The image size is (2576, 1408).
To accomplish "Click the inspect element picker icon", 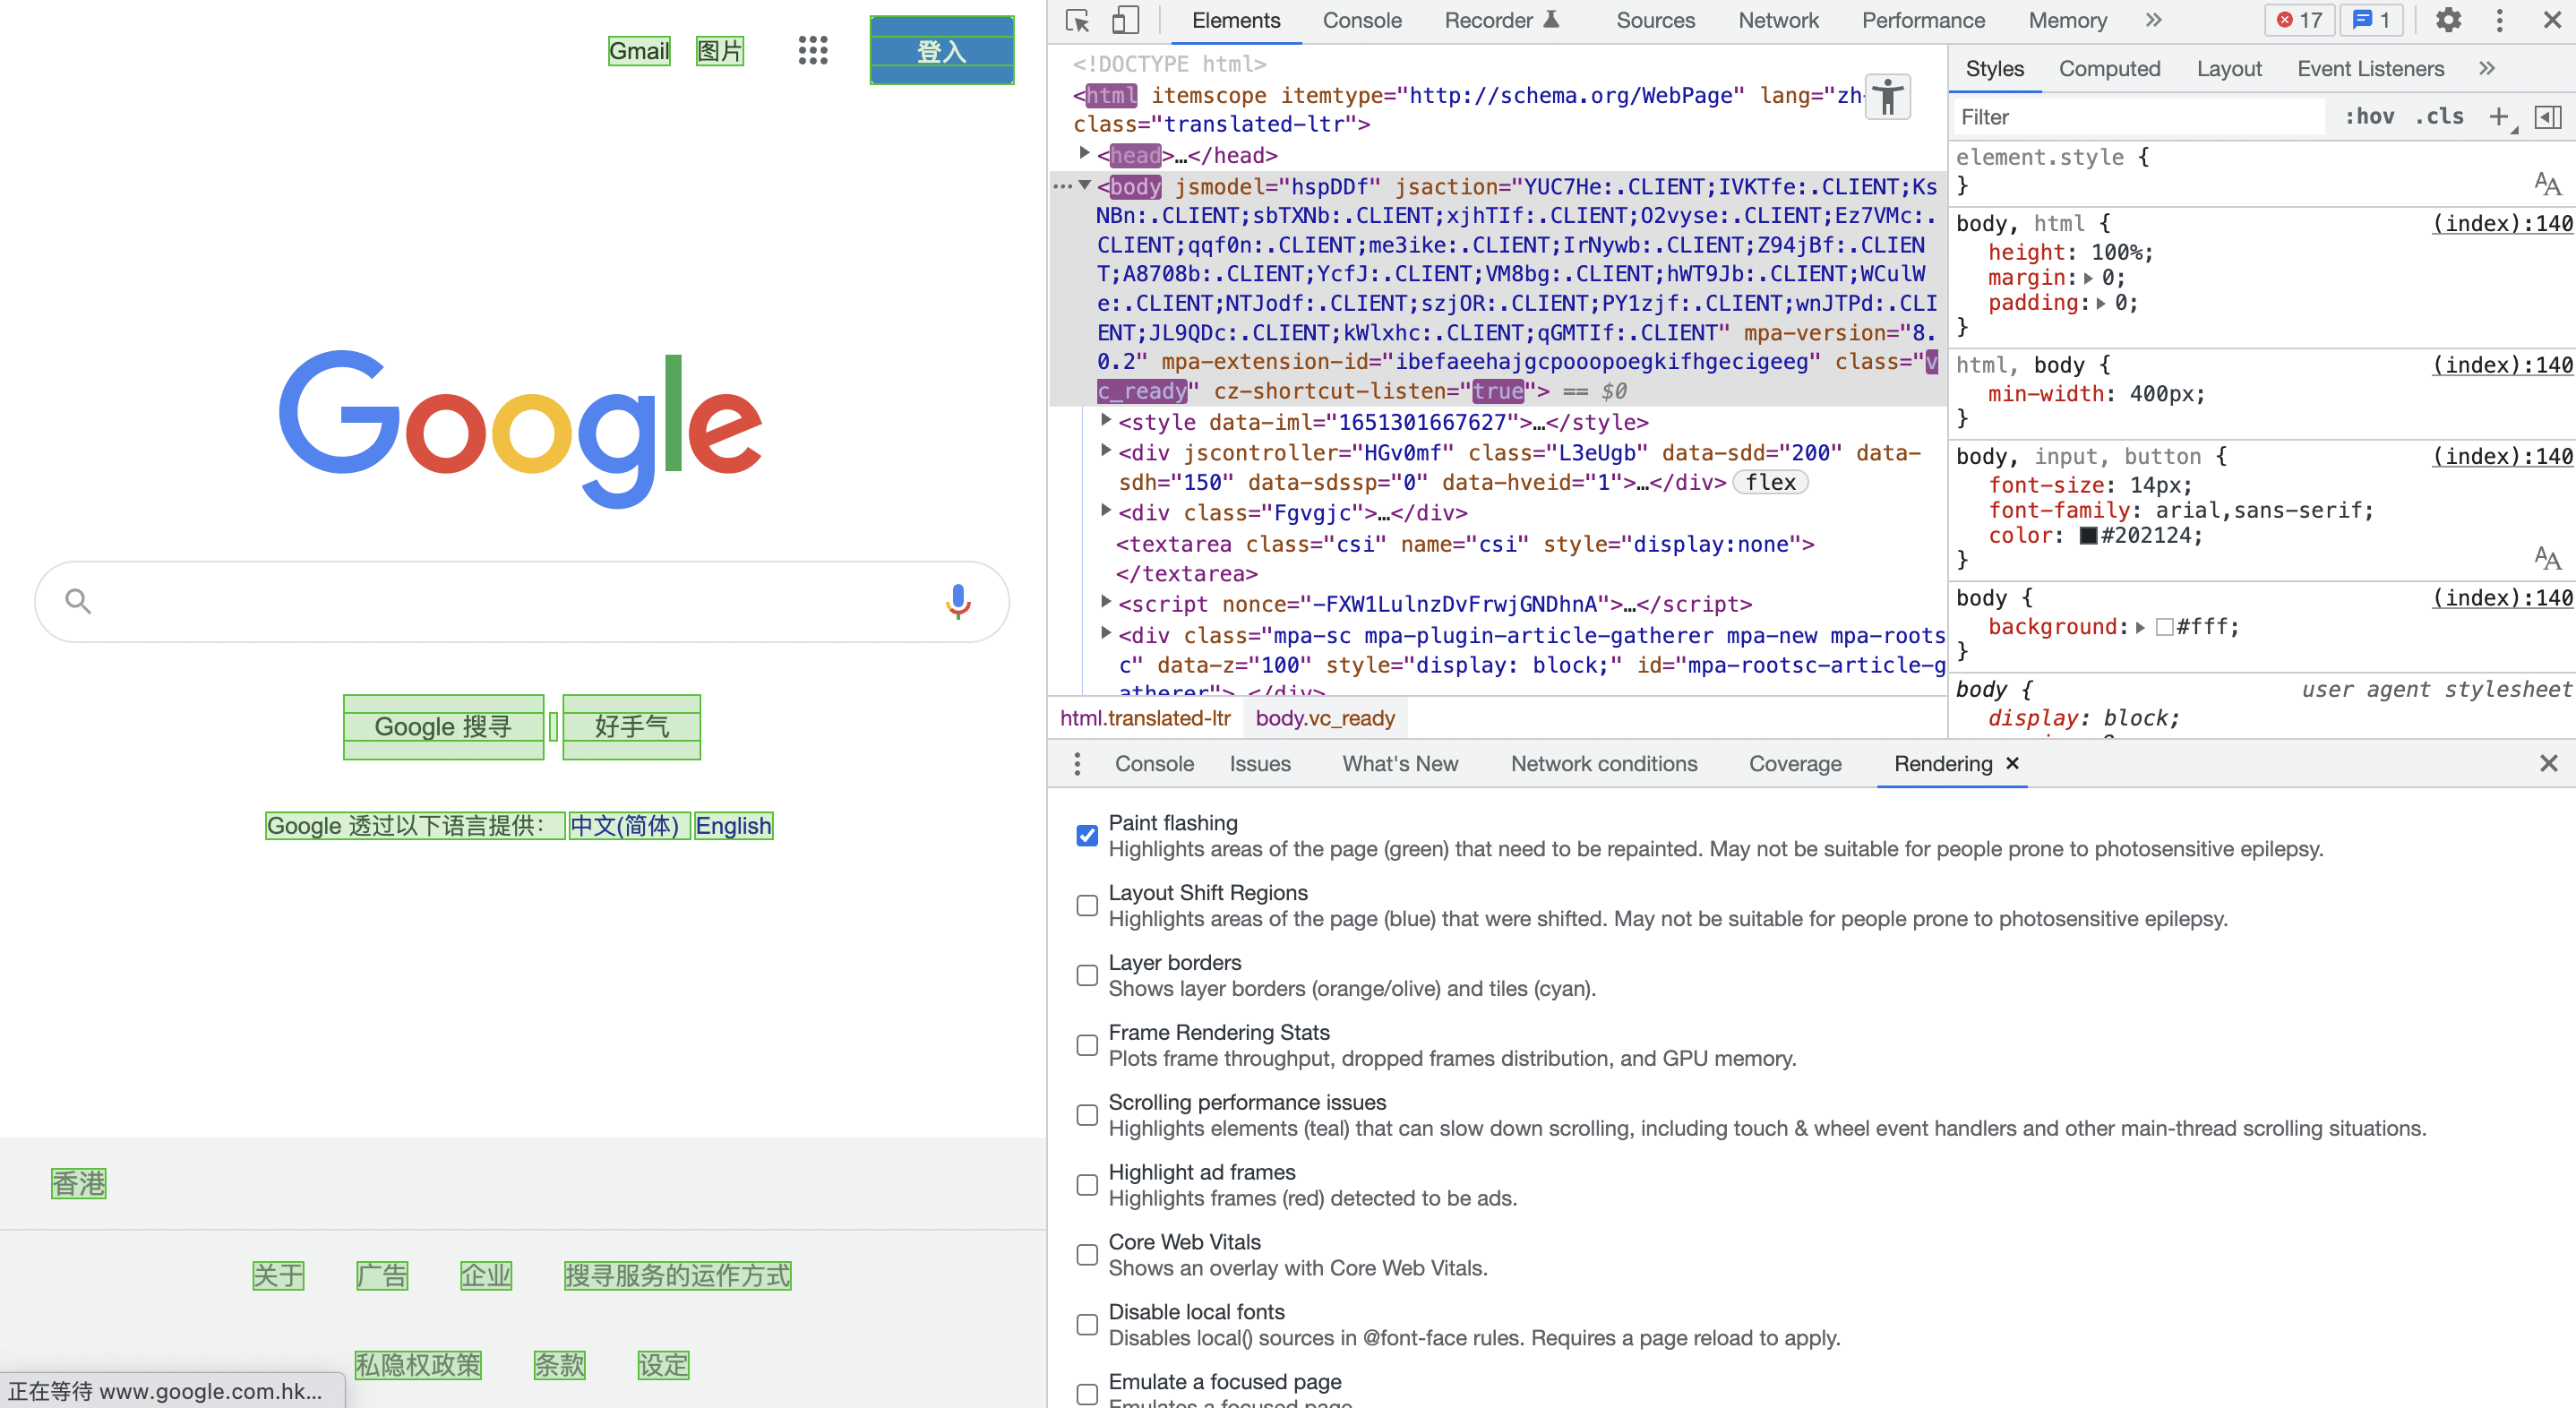I will (1077, 21).
